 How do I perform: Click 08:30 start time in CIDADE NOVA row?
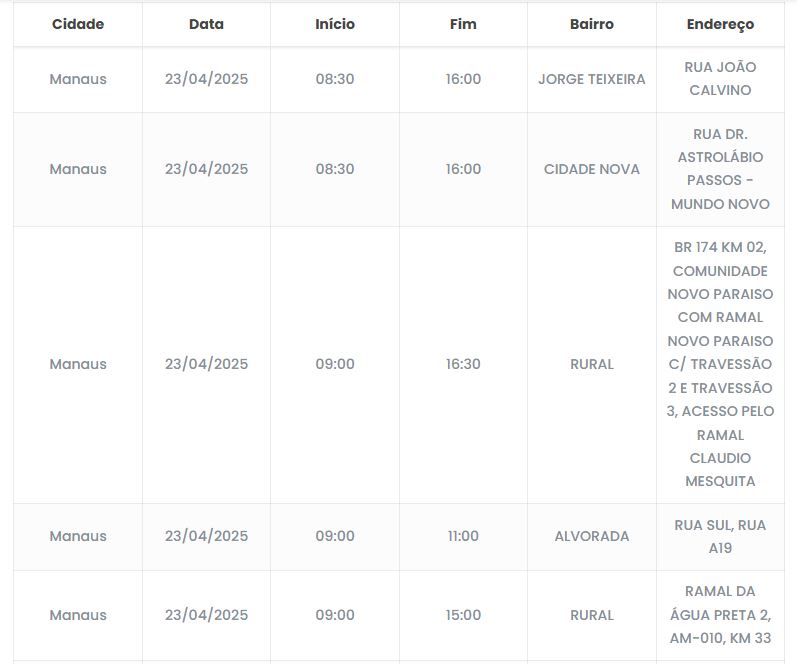(335, 169)
